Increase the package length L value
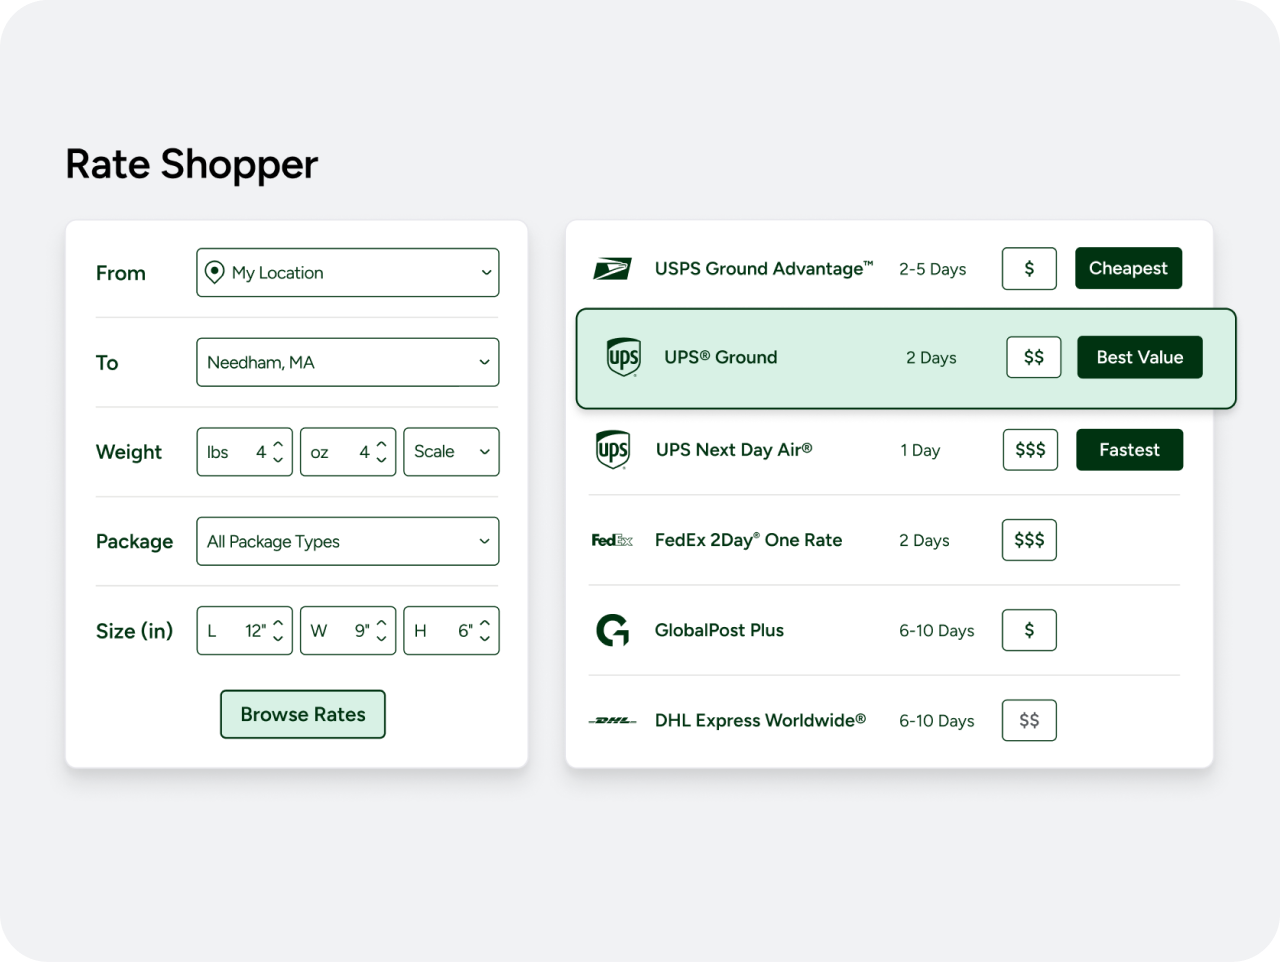 point(278,622)
